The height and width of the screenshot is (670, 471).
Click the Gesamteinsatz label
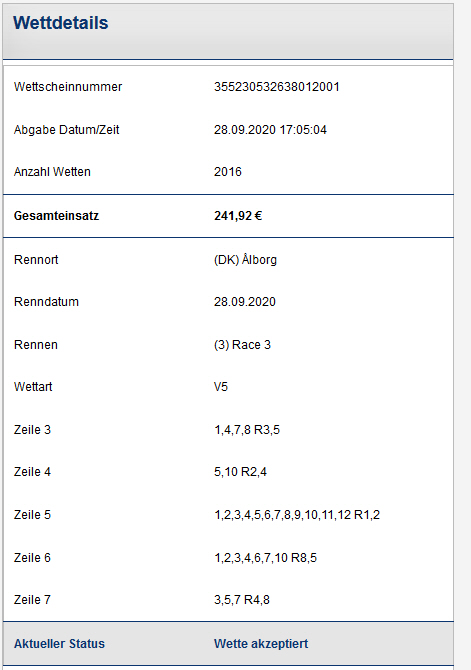tap(56, 216)
